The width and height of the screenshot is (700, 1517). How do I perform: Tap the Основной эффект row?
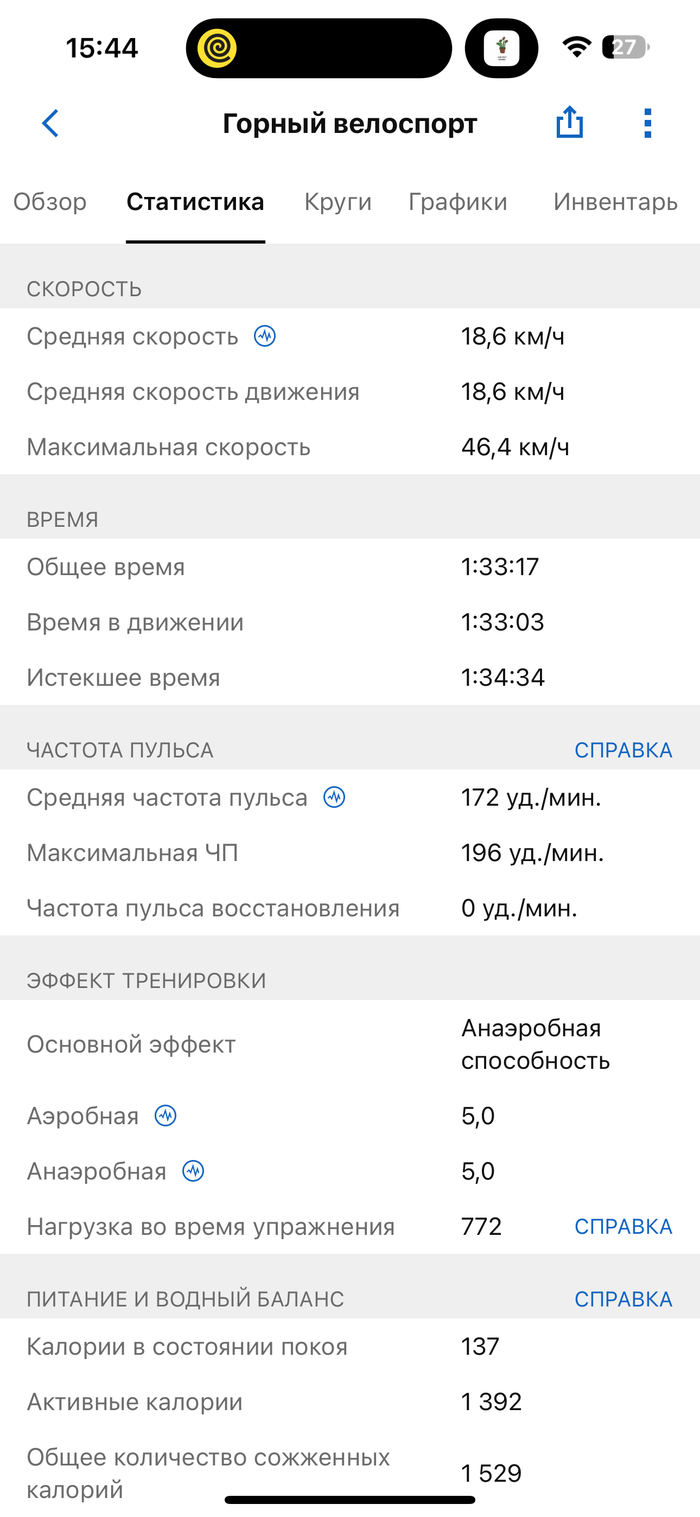click(350, 1045)
